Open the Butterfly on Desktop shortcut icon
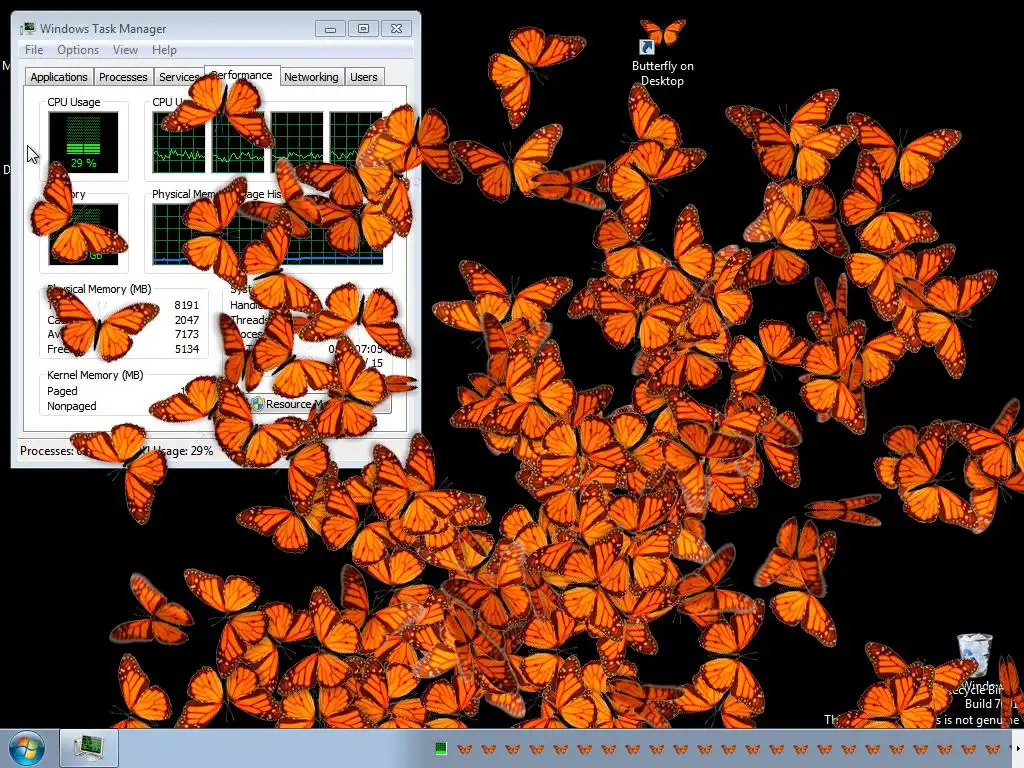 pos(662,54)
